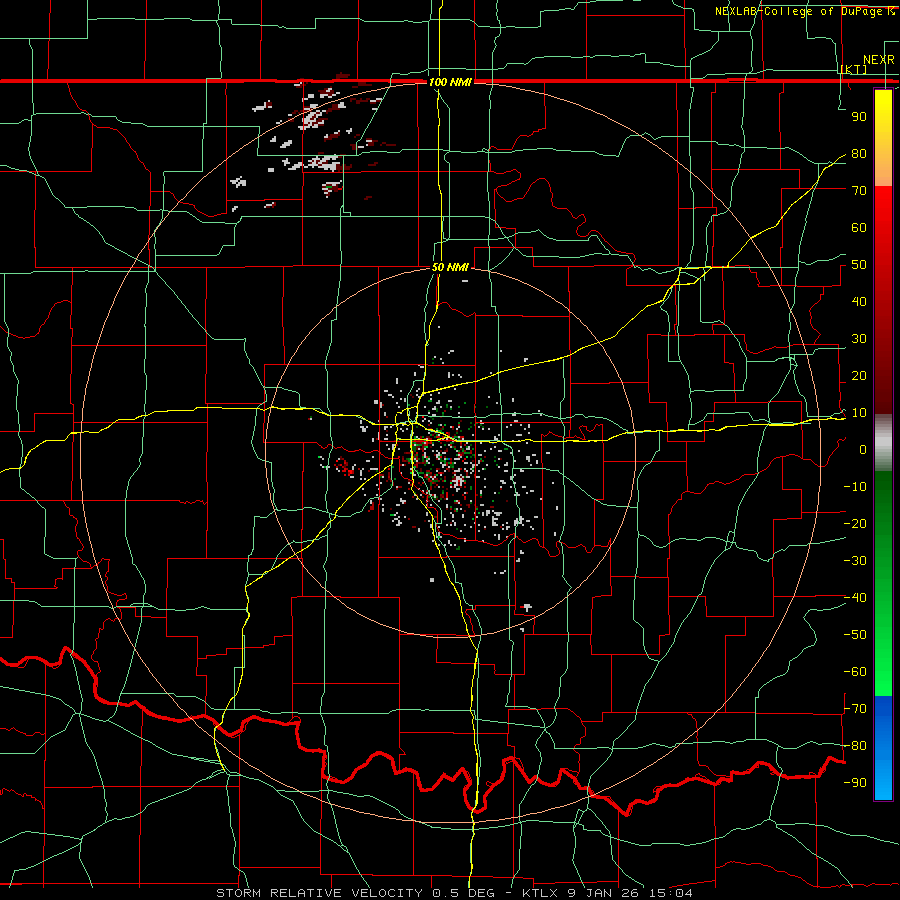900x900 pixels.
Task: Click the -70 value on velocity scale
Action: click(x=855, y=709)
